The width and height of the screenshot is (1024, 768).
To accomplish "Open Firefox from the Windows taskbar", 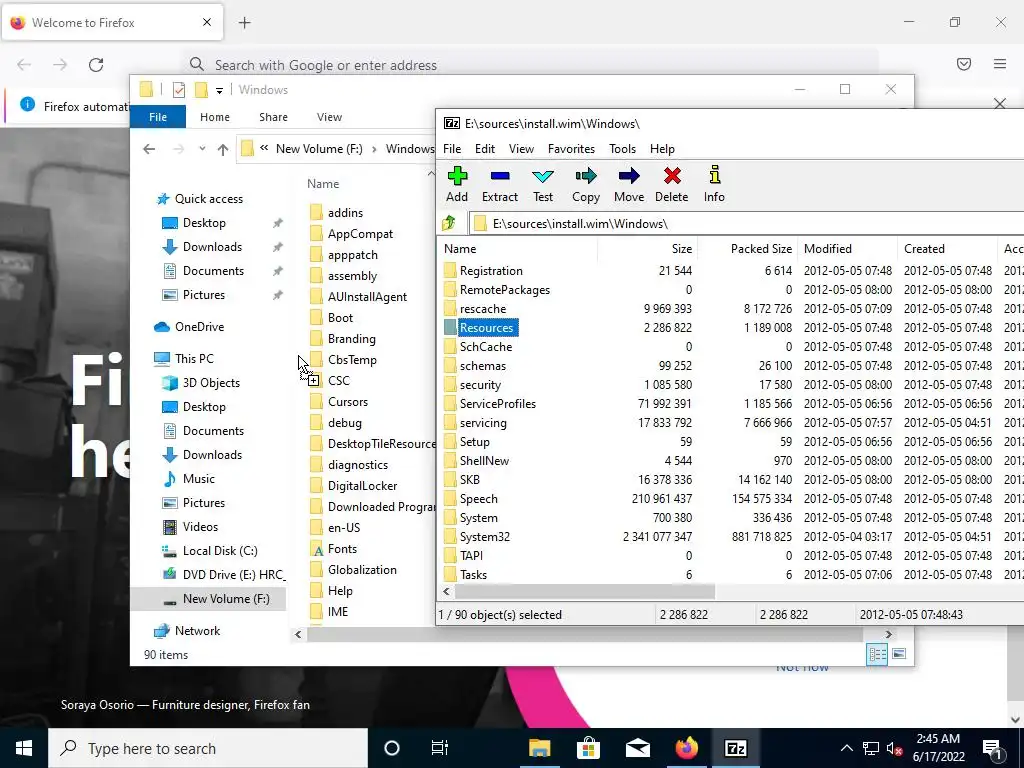I will (686, 748).
